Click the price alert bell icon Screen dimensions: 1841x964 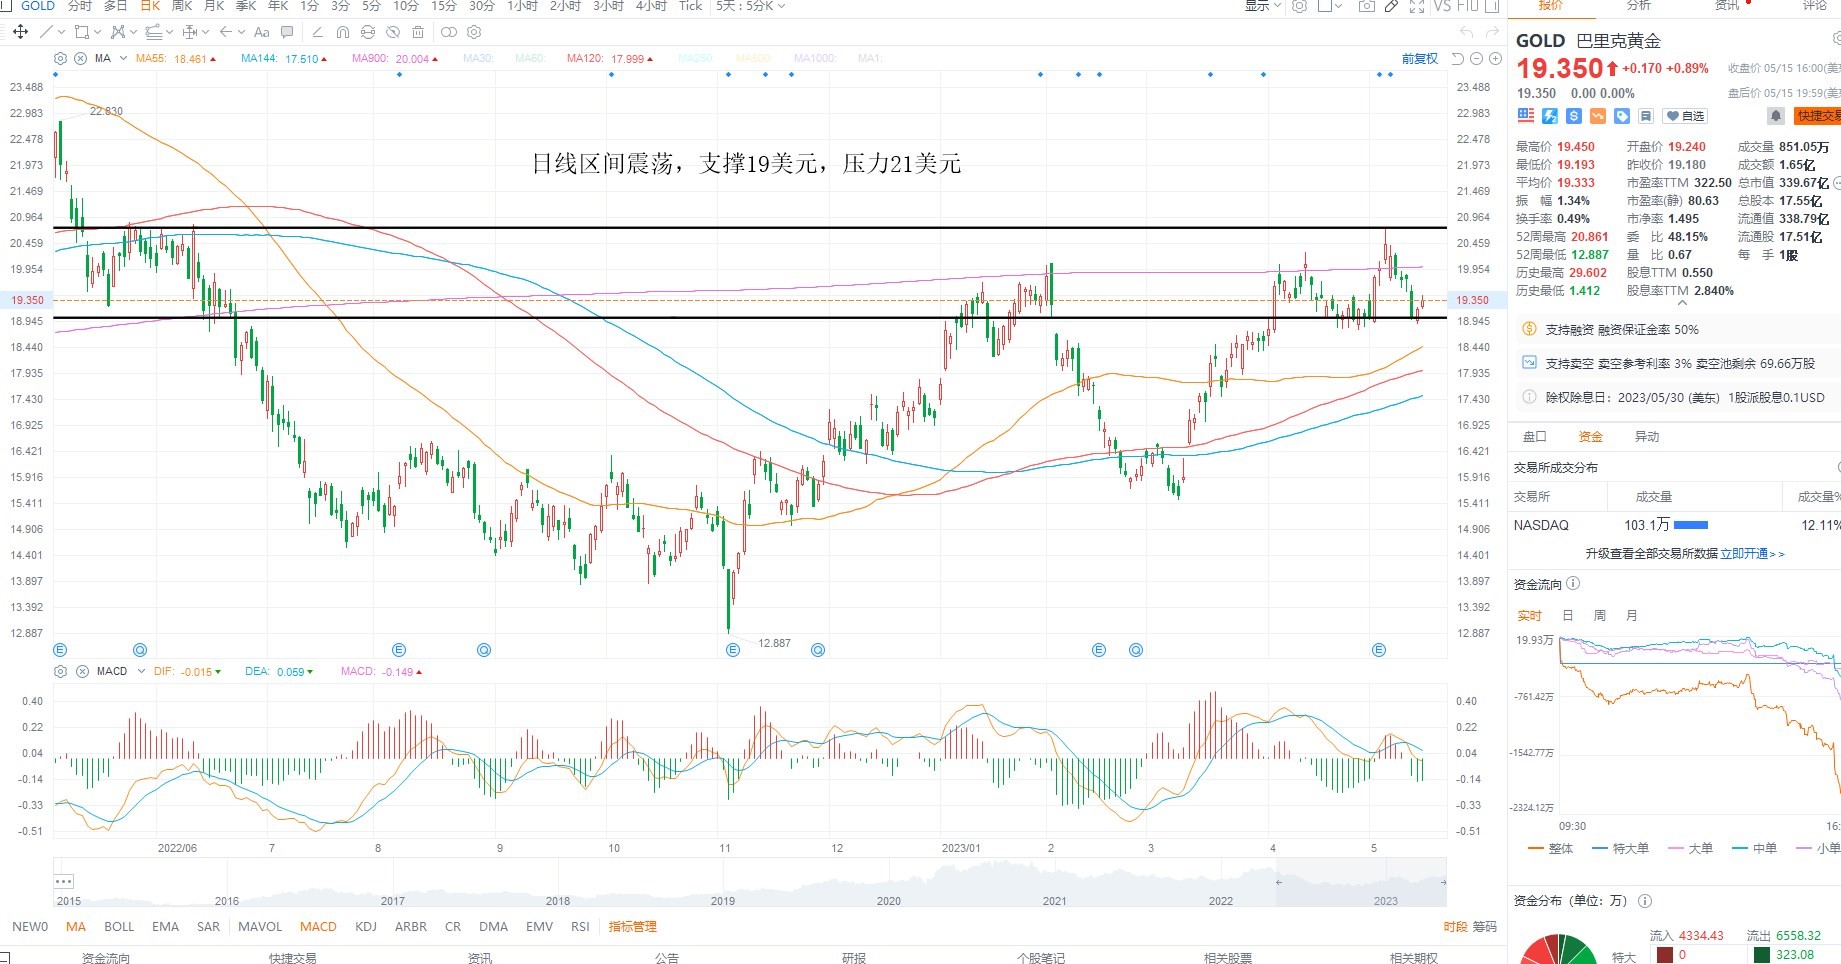1776,116
